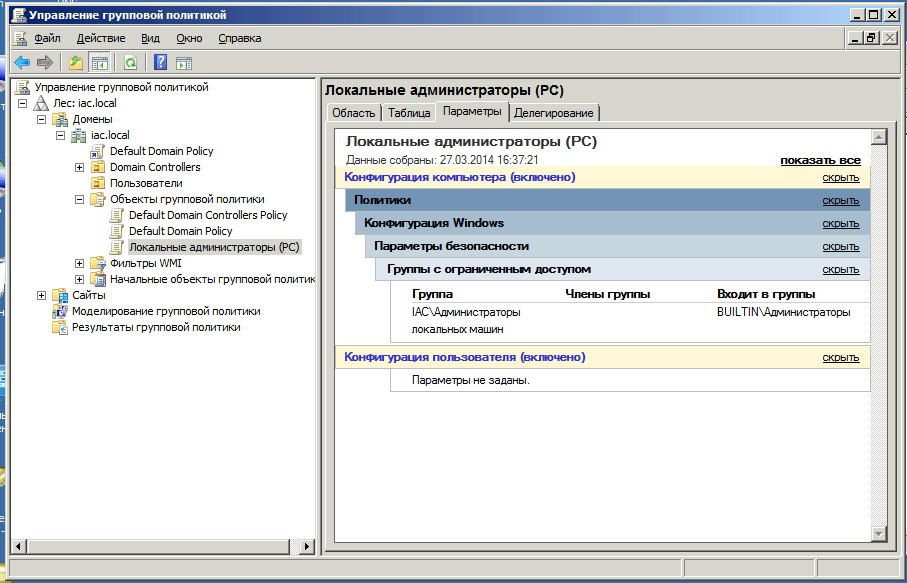This screenshot has height=583, width=907.
Task: Click скрыть link beside Параметры безопасности
Action: 840,246
